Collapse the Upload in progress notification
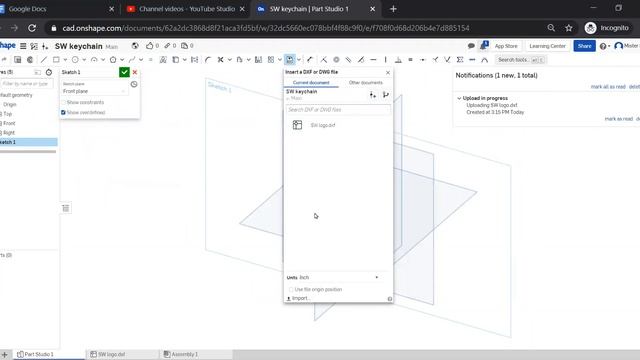 tap(459, 98)
